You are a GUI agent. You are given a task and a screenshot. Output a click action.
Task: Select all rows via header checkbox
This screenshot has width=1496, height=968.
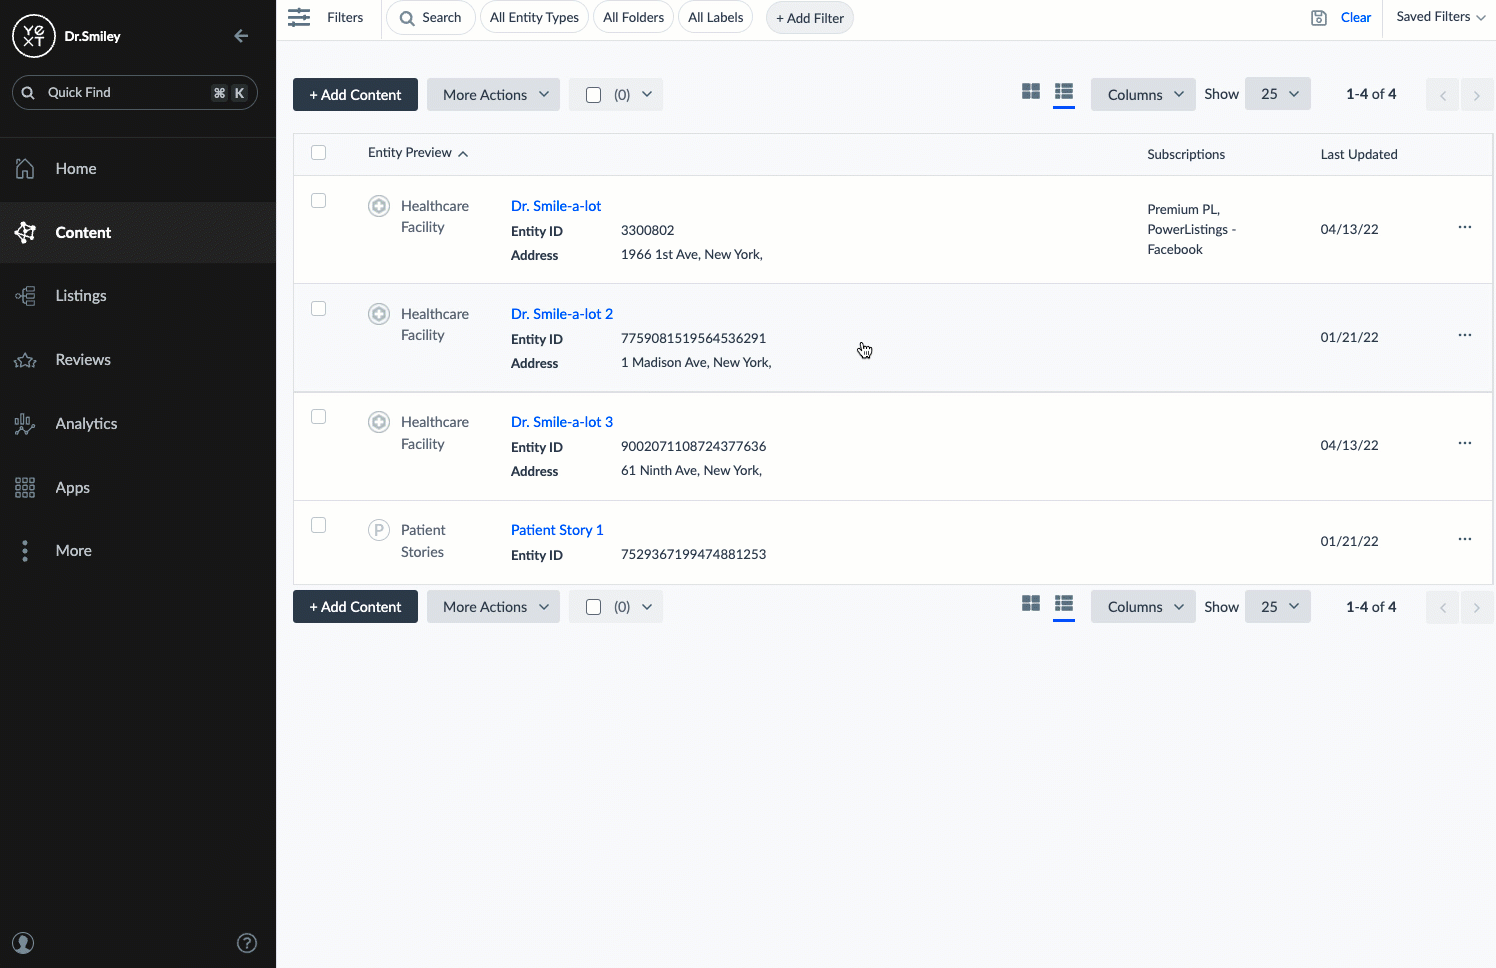click(318, 152)
